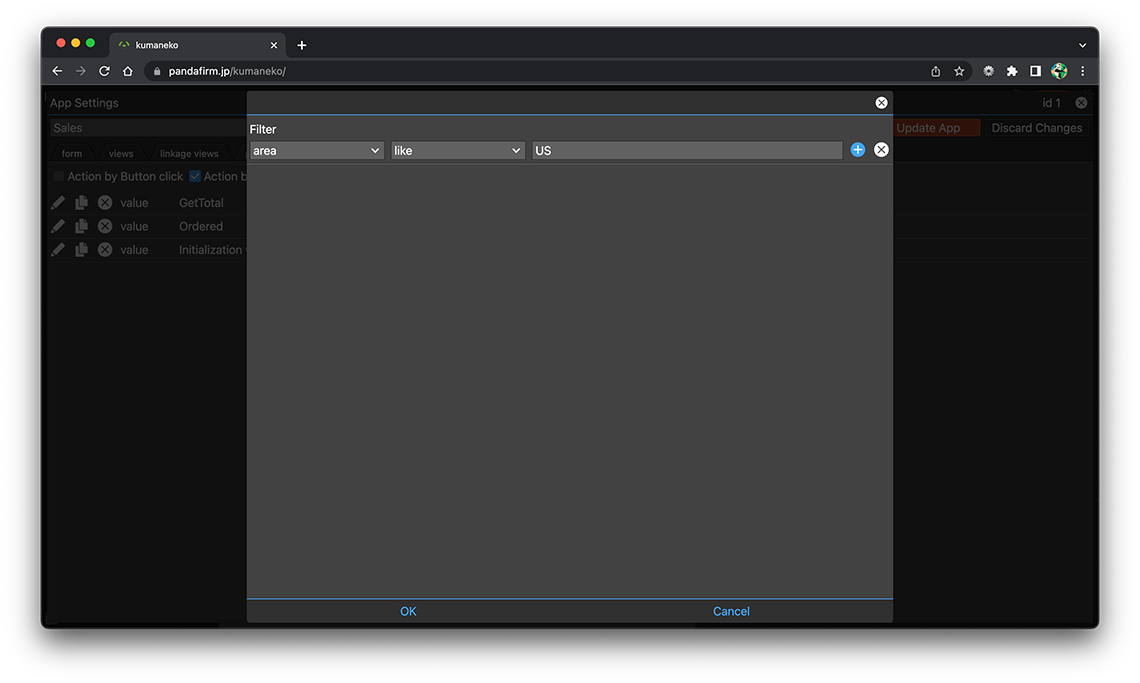
Task: Duplicate the Ordered action with the copy icon
Action: point(82,227)
